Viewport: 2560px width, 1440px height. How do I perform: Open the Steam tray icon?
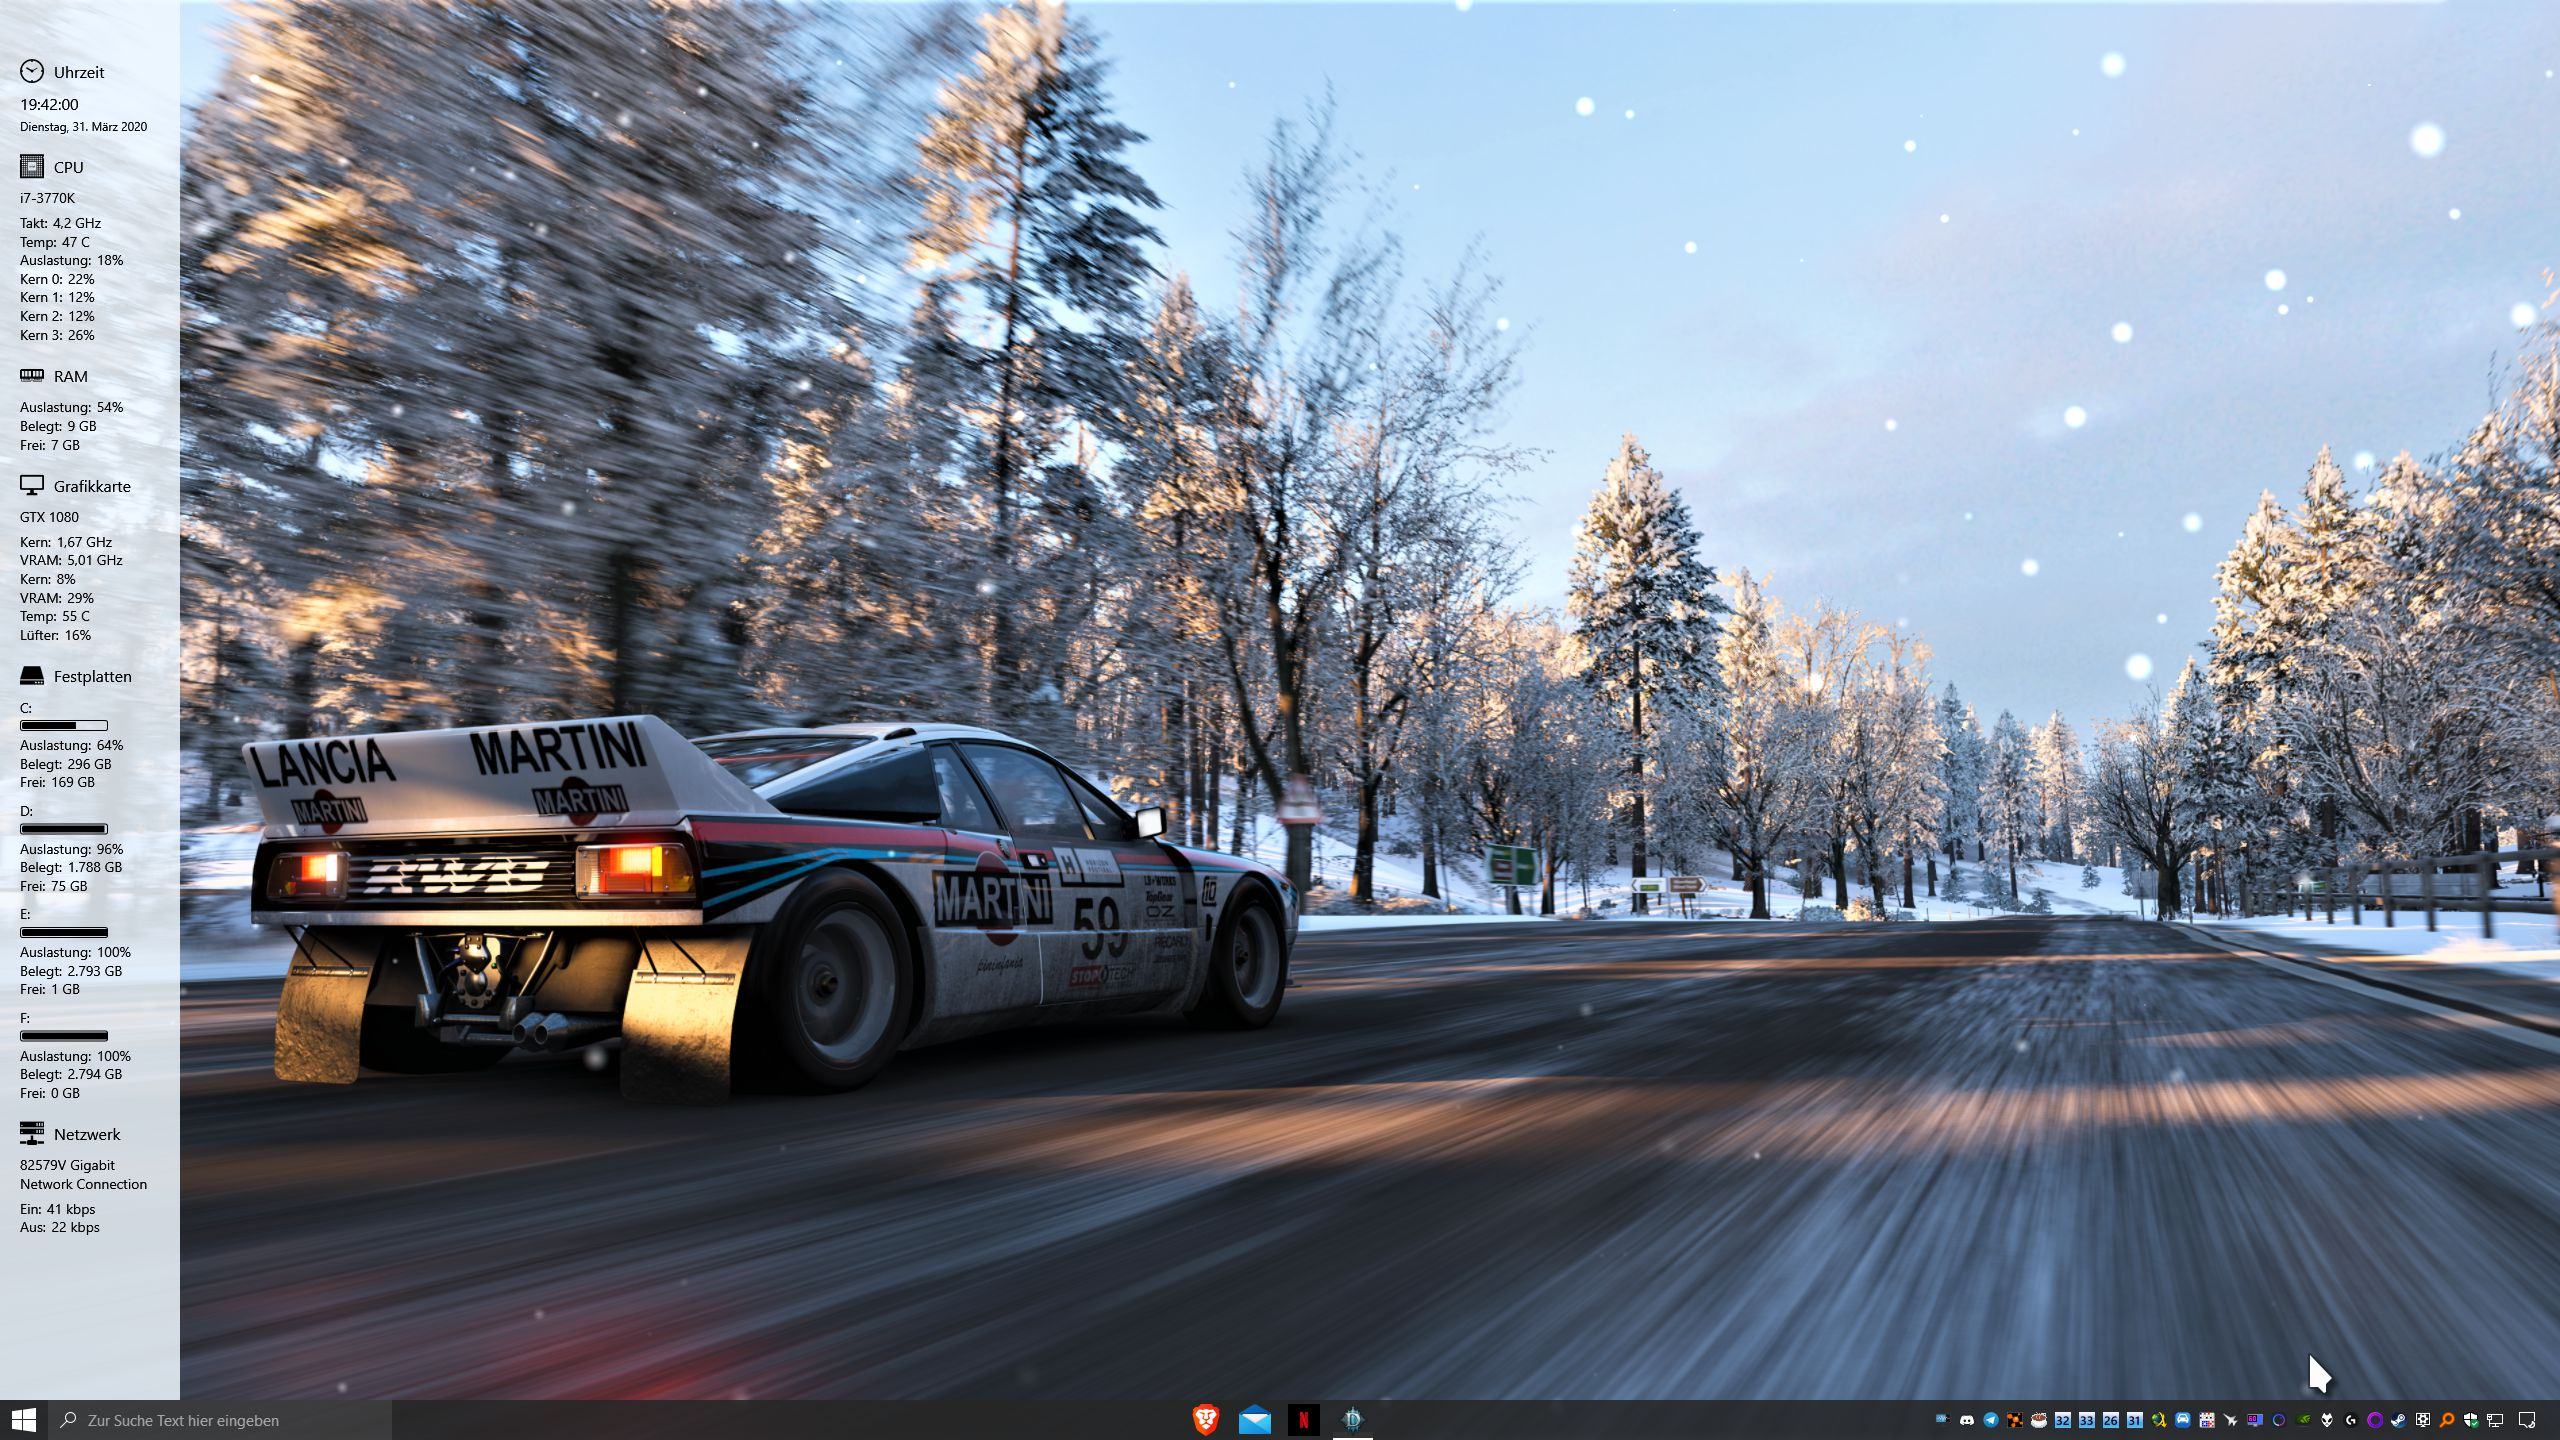pyautogui.click(x=2399, y=1420)
